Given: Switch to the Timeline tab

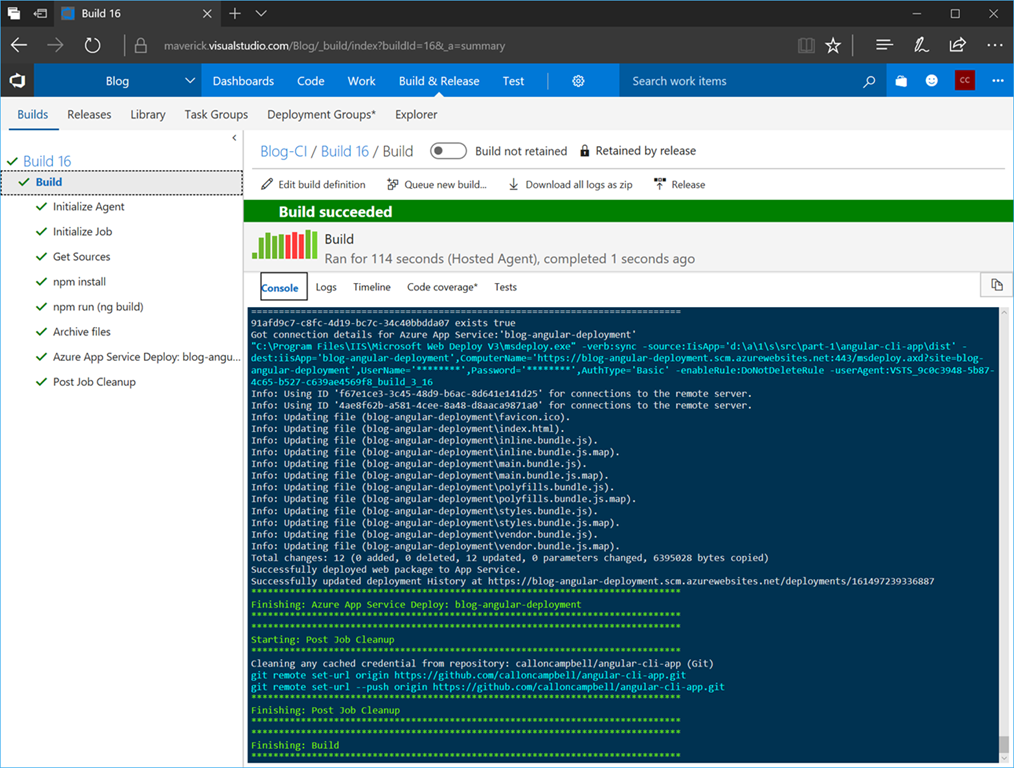Looking at the screenshot, I should (371, 287).
